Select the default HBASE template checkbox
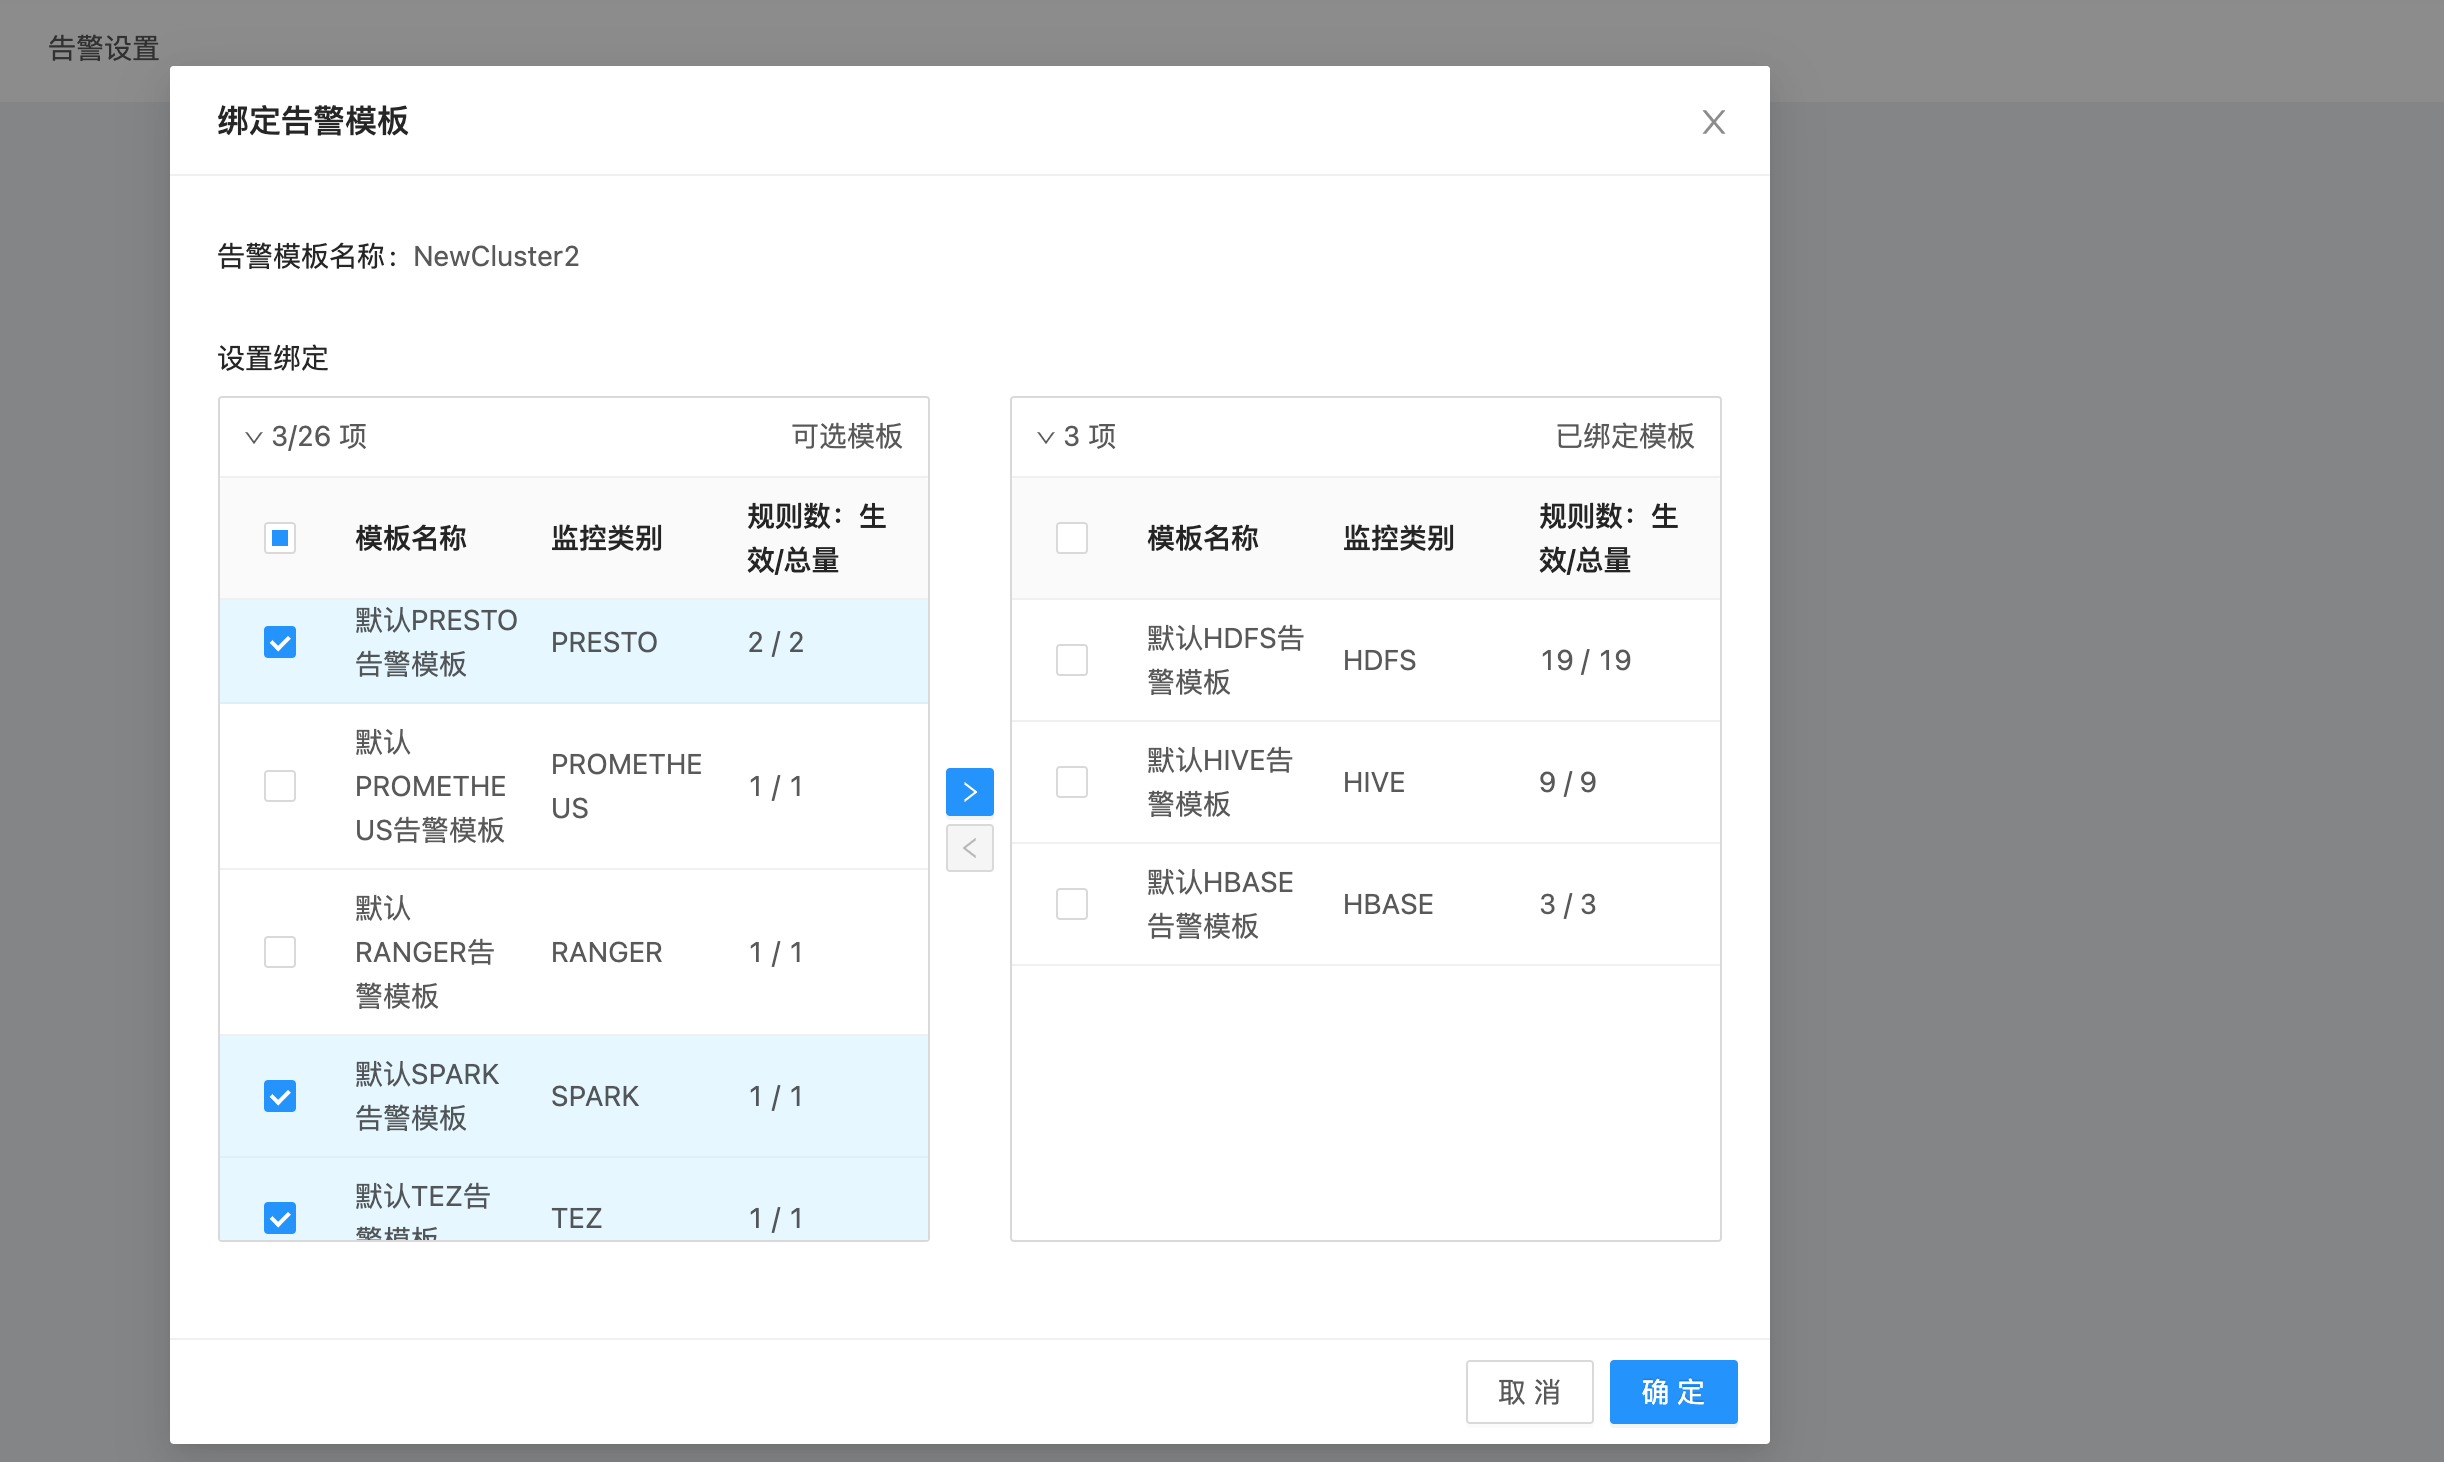The height and width of the screenshot is (1462, 2444). pyautogui.click(x=1072, y=904)
